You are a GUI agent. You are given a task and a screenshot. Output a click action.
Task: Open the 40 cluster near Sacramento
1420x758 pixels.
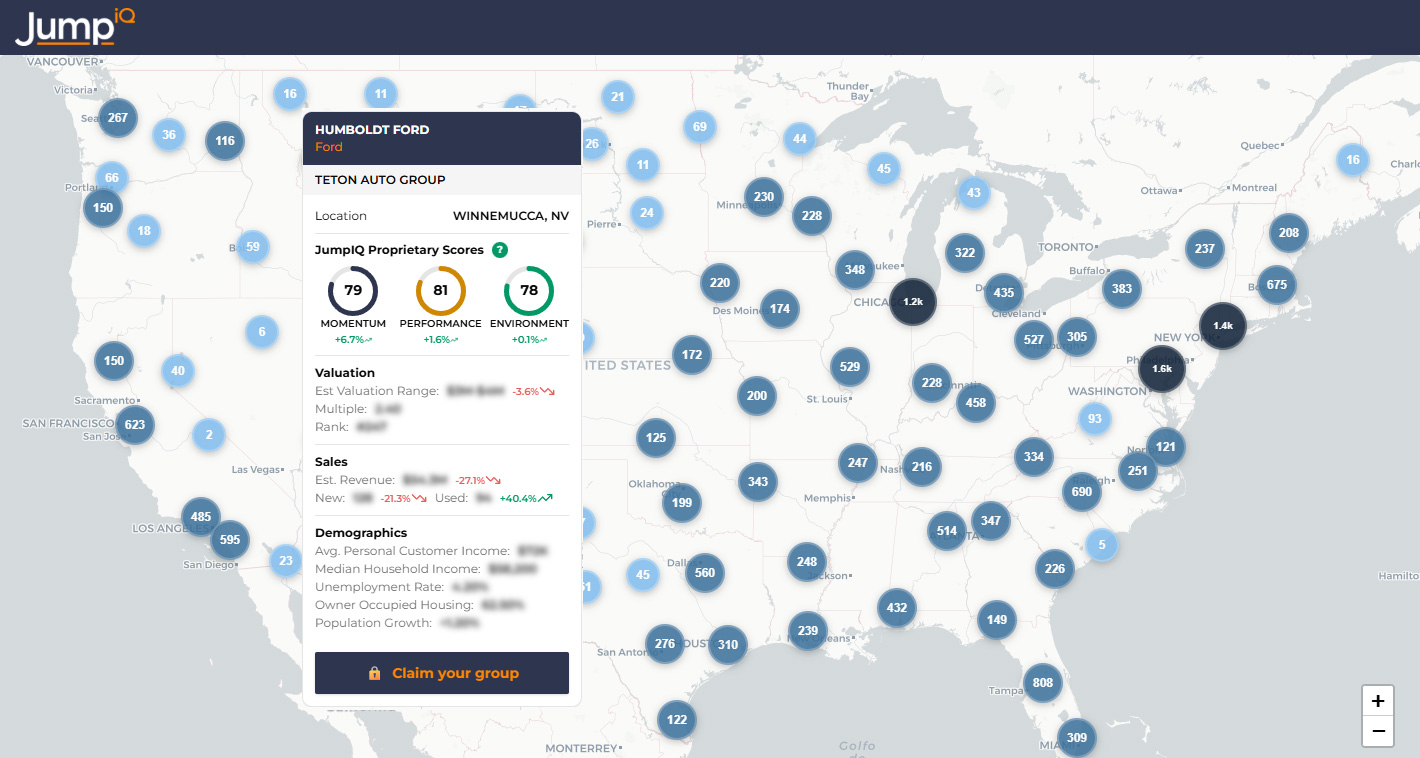178,371
